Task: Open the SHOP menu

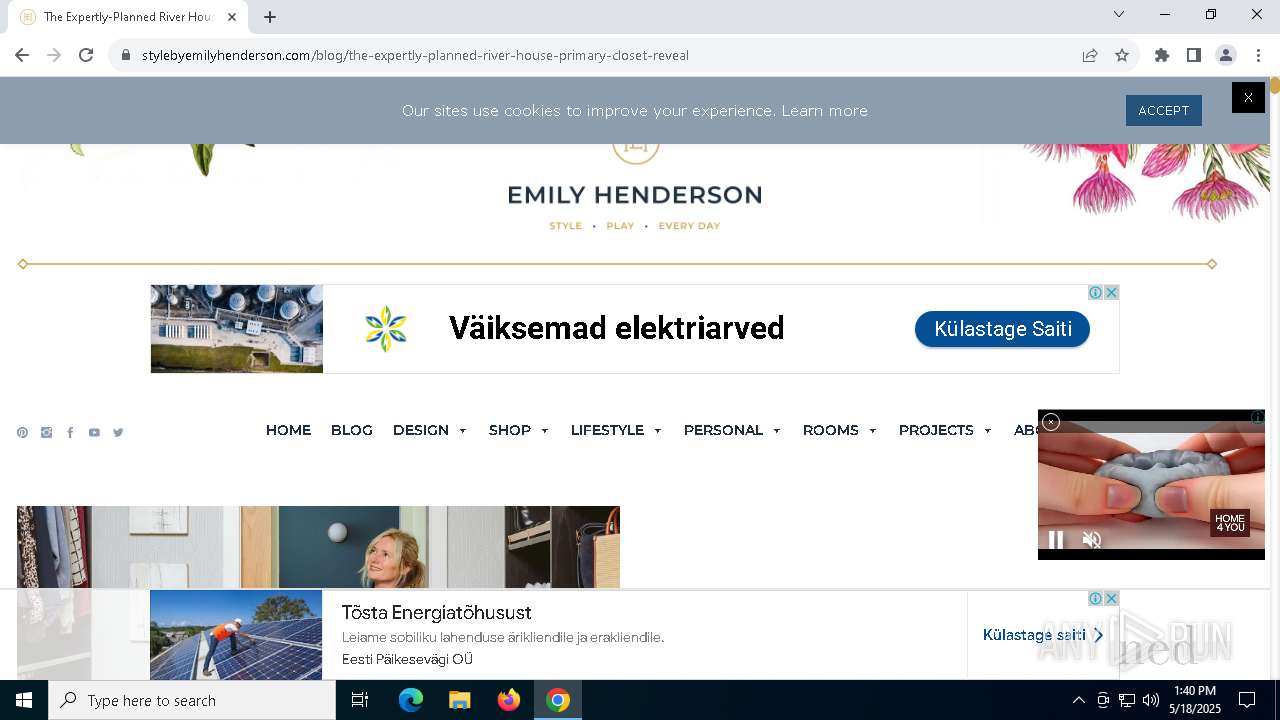Action: (x=510, y=430)
